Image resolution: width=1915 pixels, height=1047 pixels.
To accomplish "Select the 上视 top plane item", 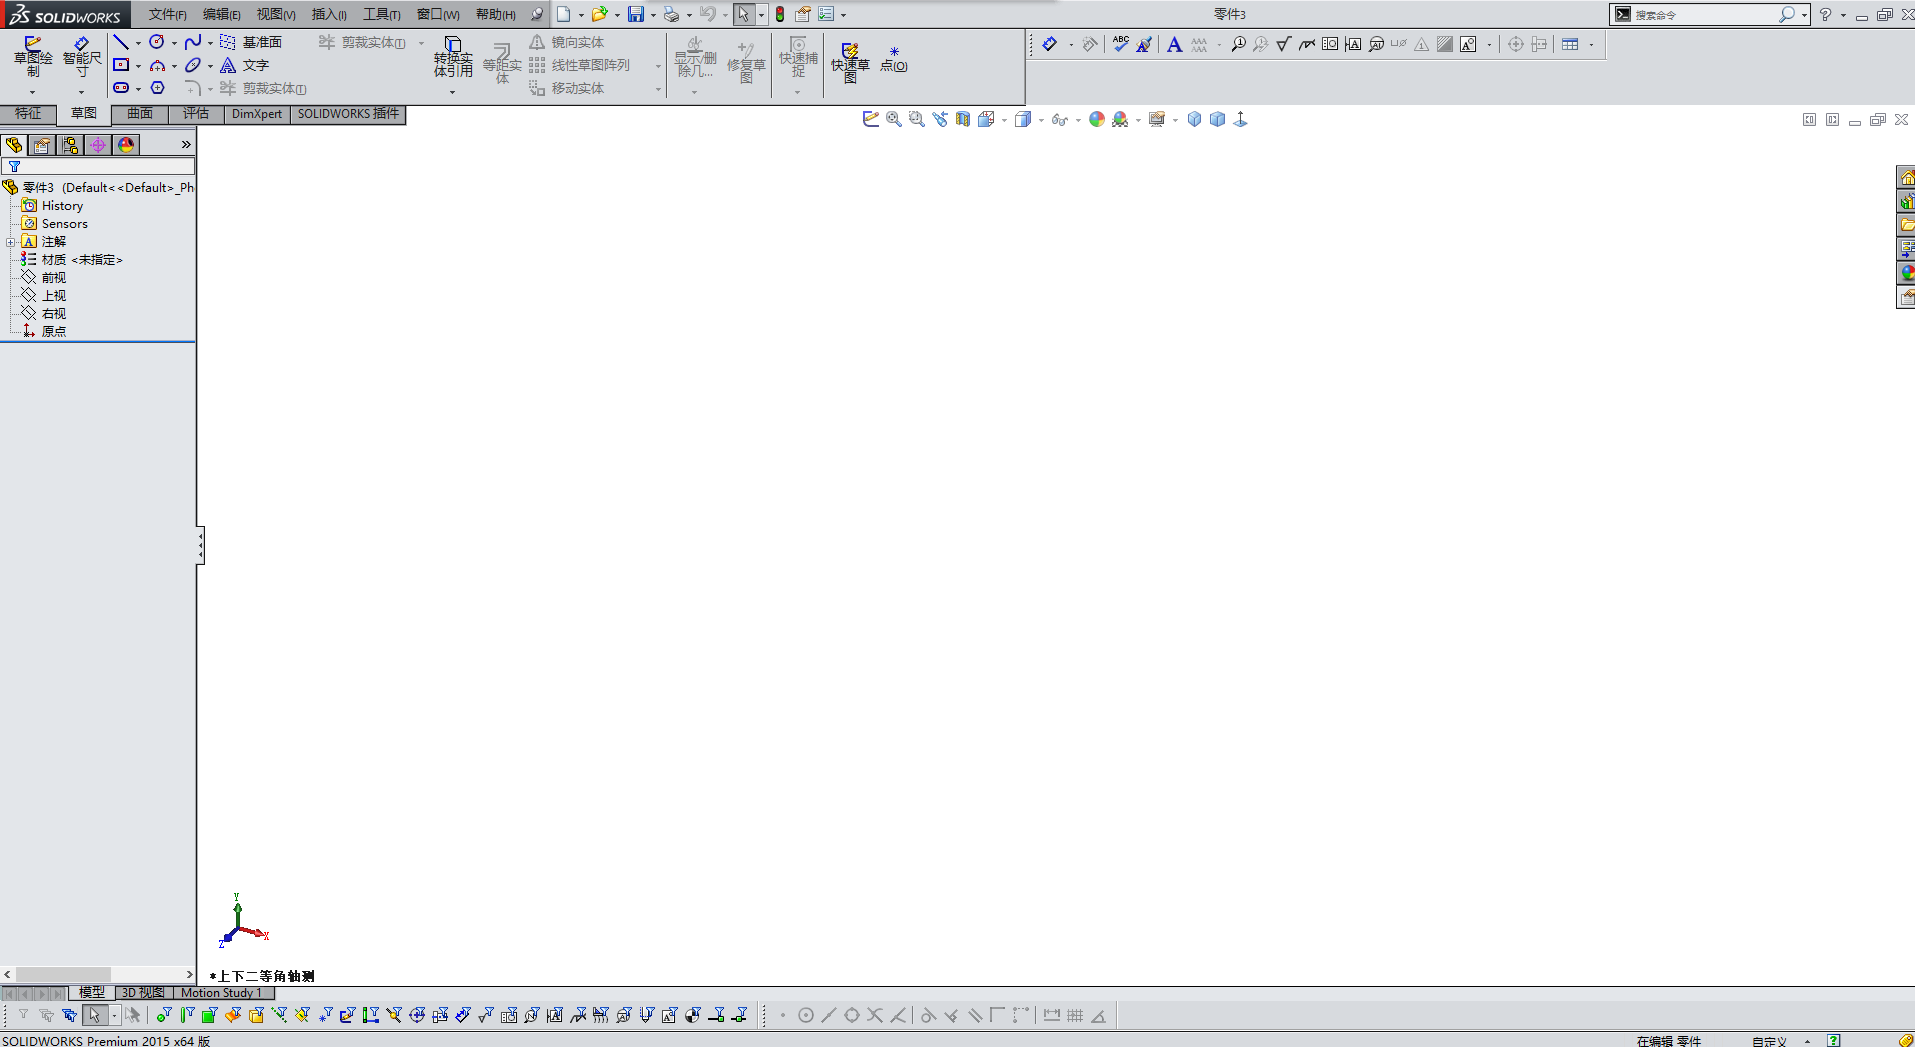I will click(x=44, y=296).
